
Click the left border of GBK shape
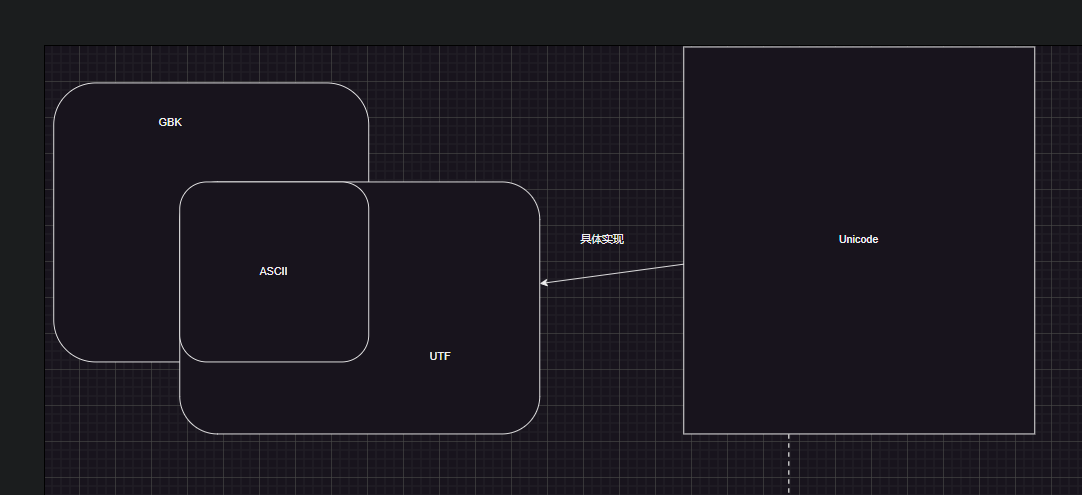tap(54, 220)
